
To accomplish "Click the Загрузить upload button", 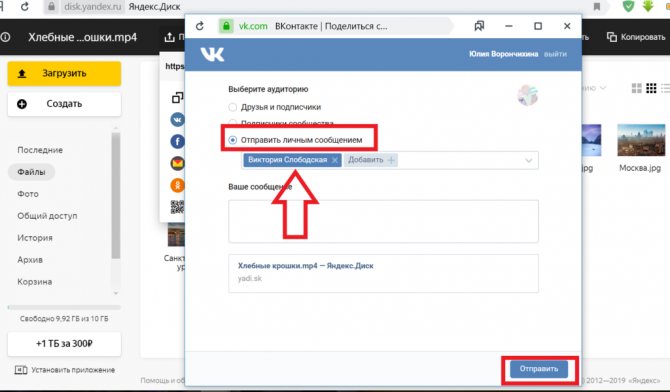I will click(64, 74).
